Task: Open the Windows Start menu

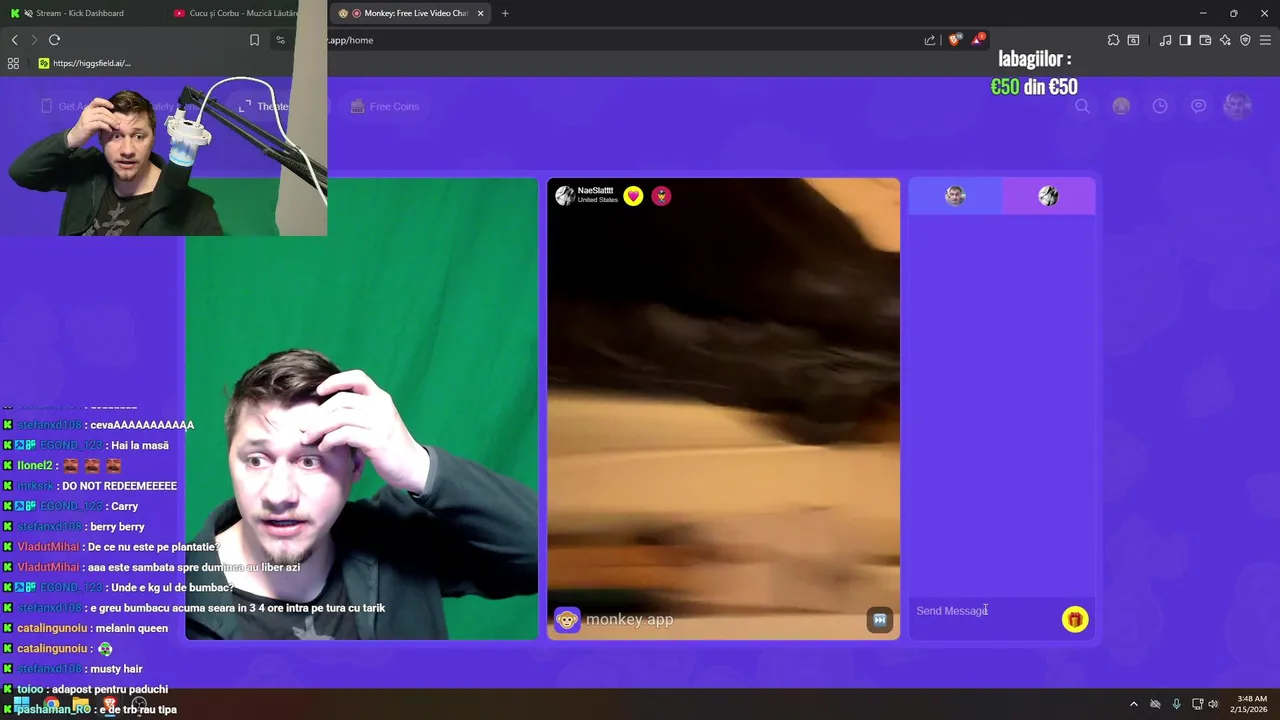Action: (x=21, y=704)
